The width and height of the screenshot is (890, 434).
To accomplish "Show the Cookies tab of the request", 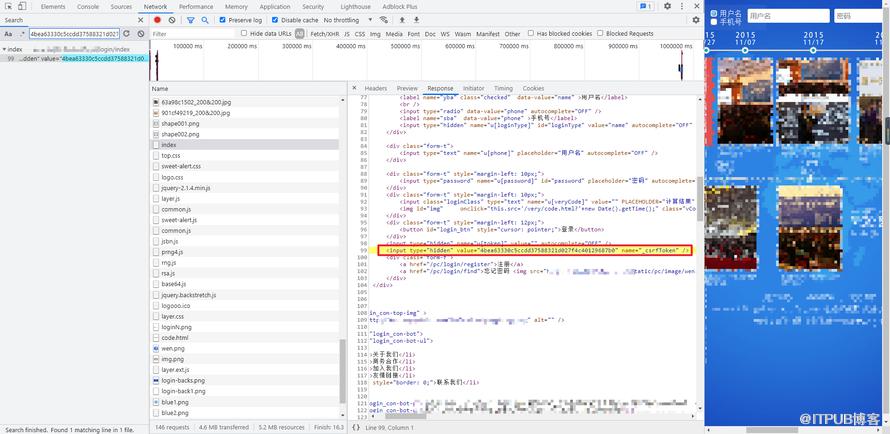I will coord(533,89).
